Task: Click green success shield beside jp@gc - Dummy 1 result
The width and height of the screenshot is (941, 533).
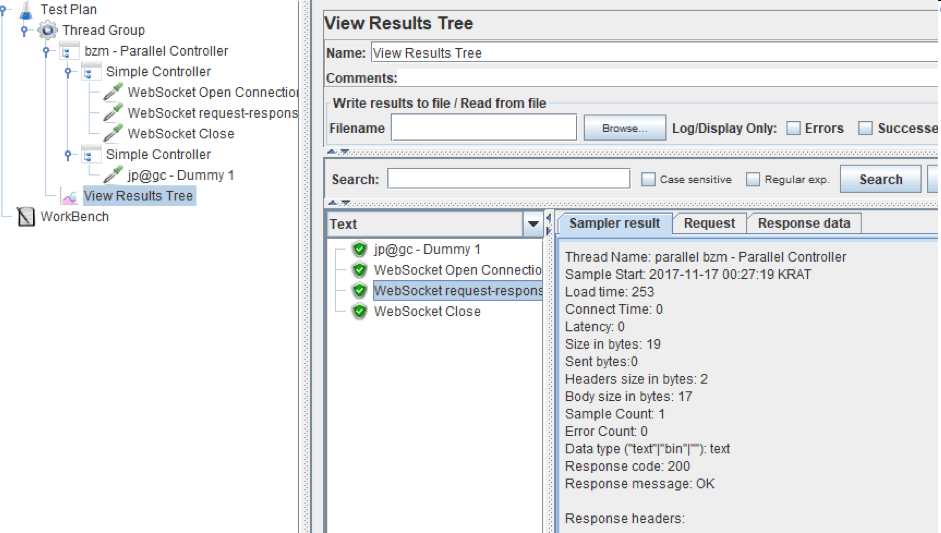Action: pos(359,249)
